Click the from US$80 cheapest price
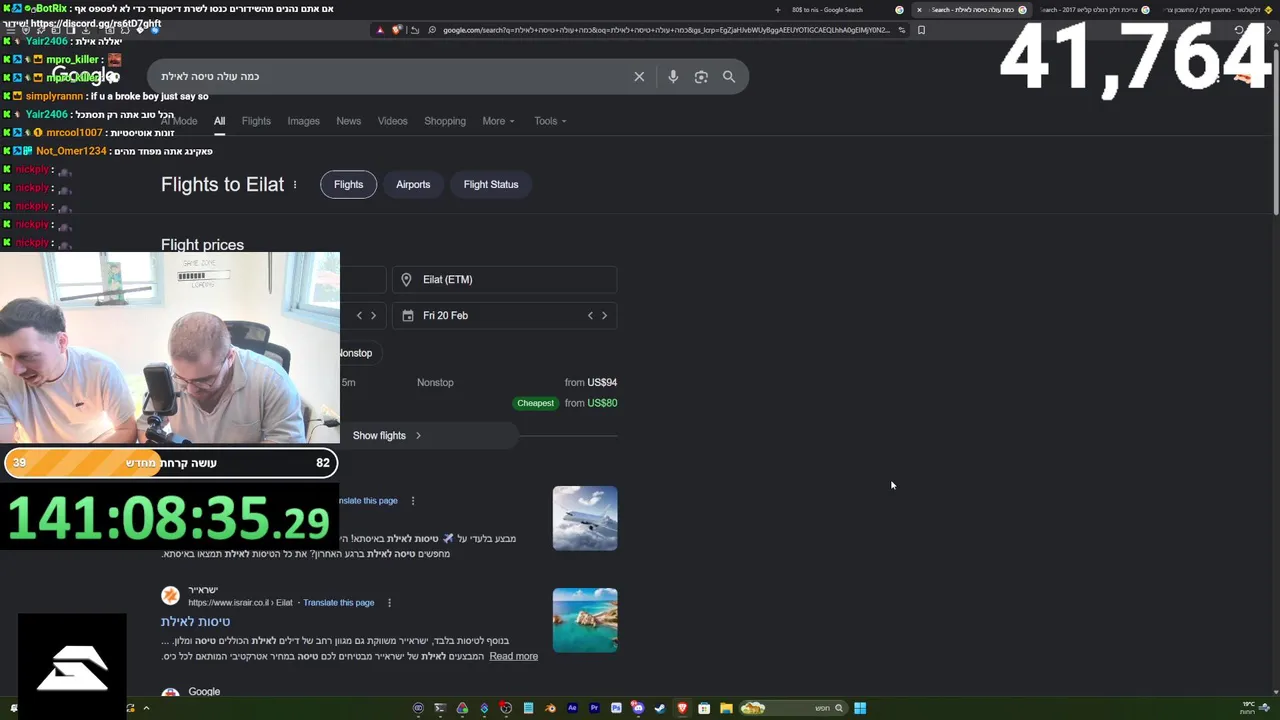 pyautogui.click(x=591, y=404)
